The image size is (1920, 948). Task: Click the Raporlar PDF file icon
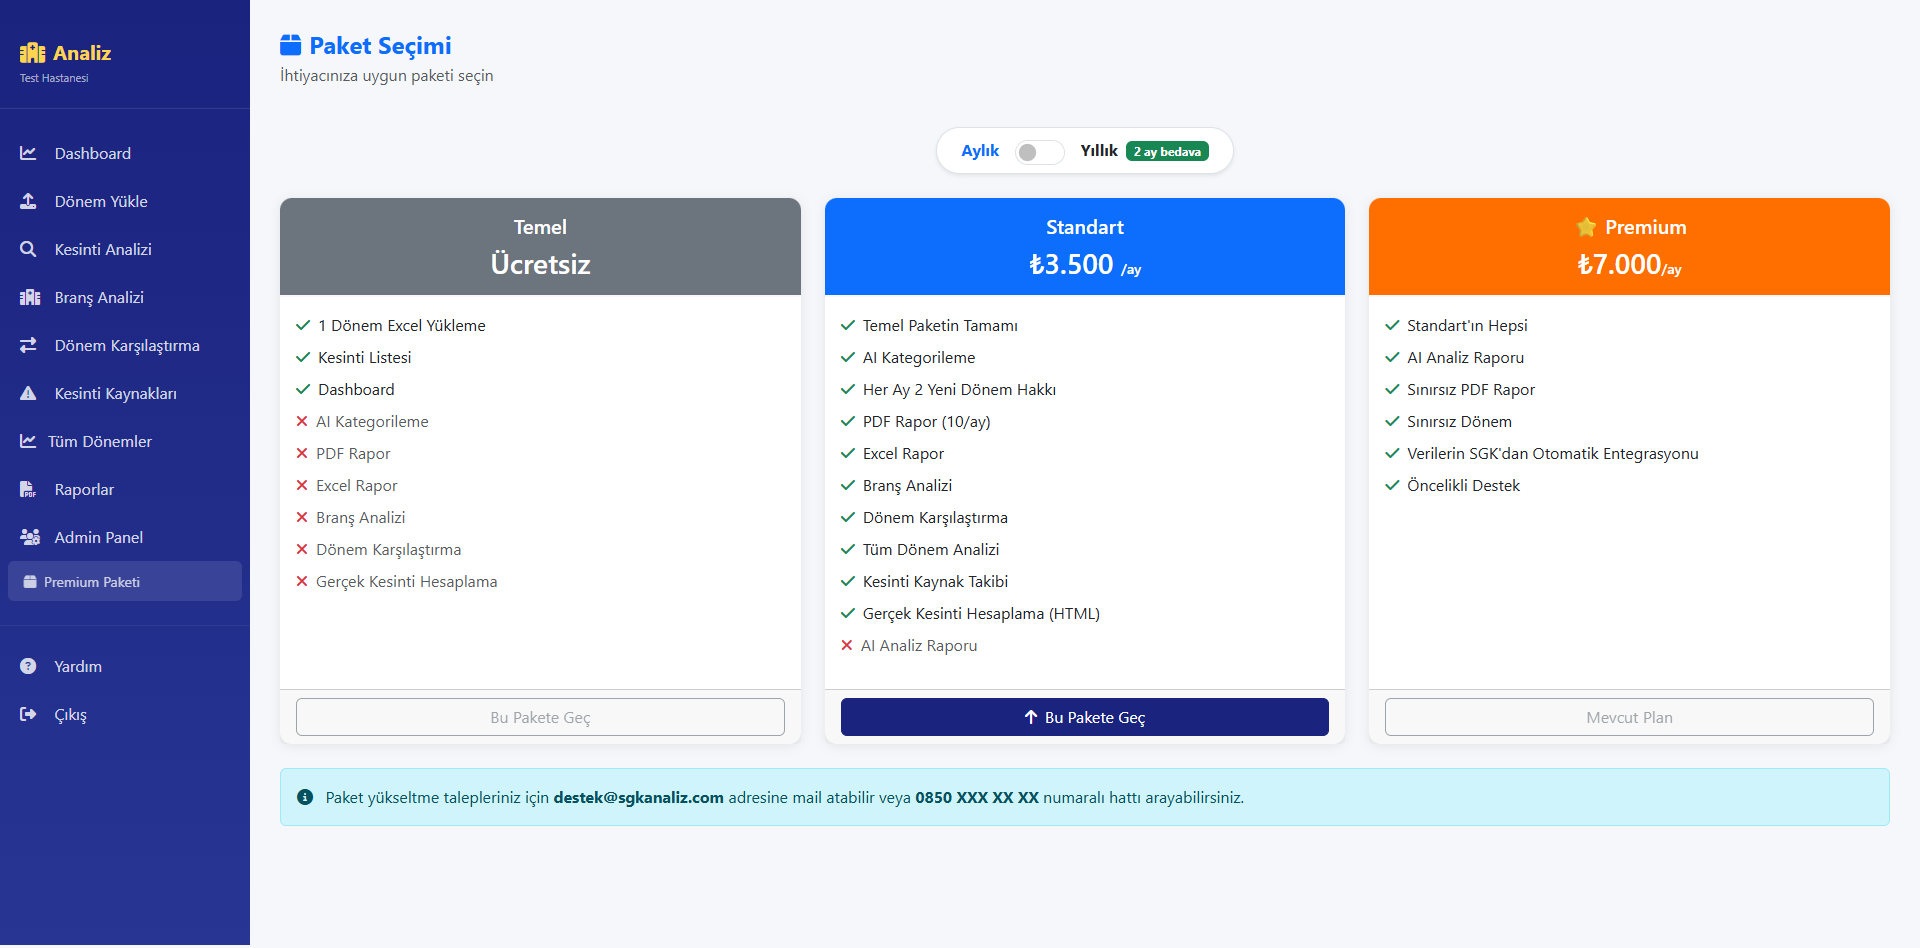coord(28,489)
